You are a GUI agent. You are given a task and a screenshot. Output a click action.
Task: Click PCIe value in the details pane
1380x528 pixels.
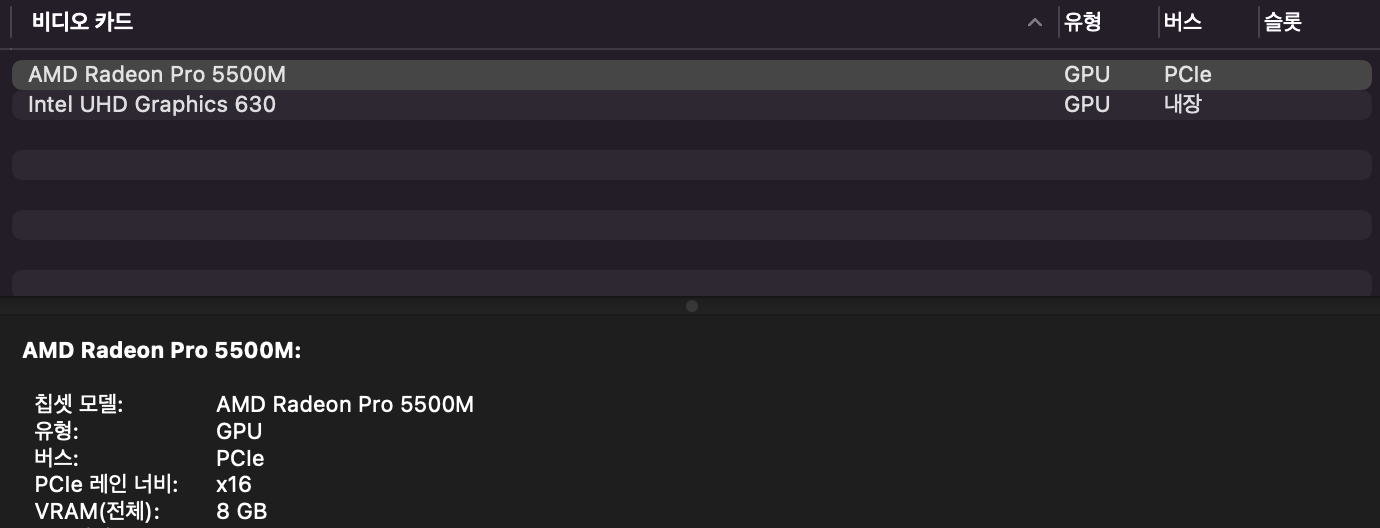pyautogui.click(x=240, y=459)
